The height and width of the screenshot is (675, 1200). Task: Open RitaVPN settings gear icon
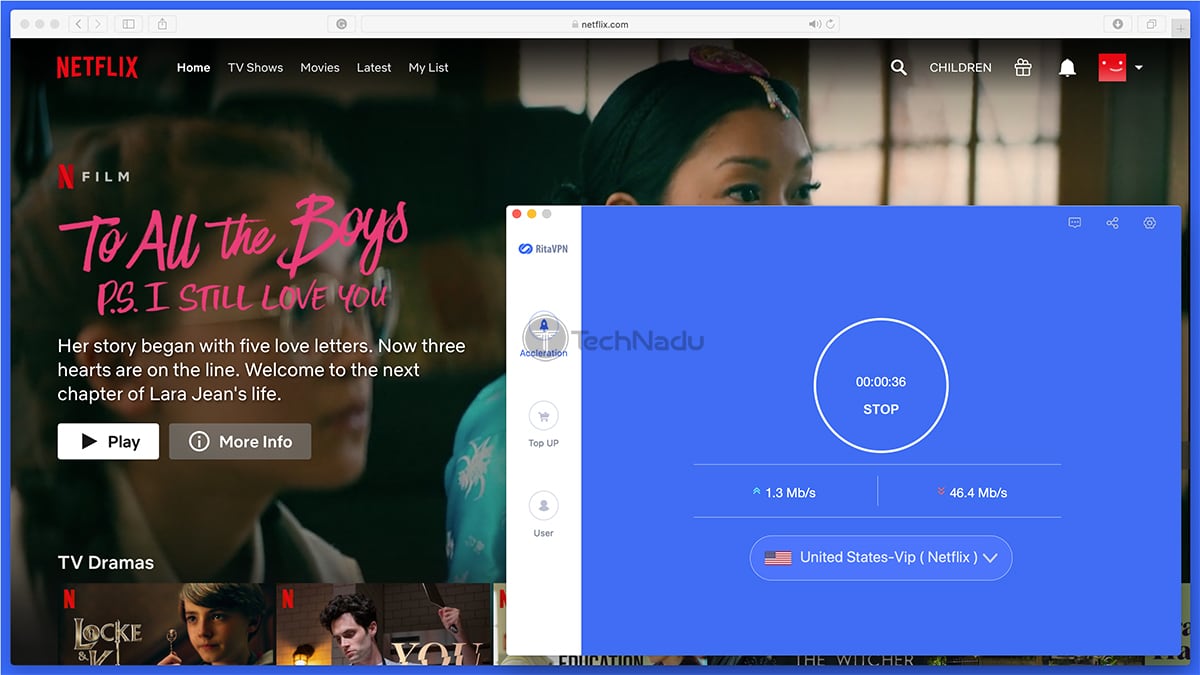click(1149, 223)
